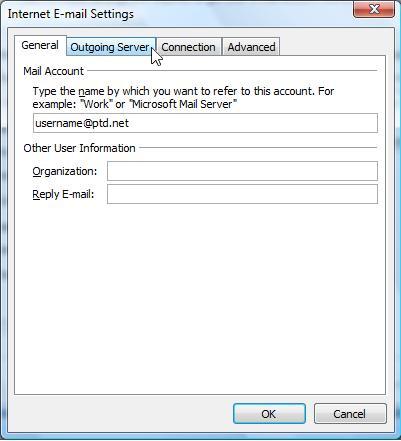Switch to the Outgoing Server tab
The width and height of the screenshot is (401, 441).
pyautogui.click(x=111, y=47)
